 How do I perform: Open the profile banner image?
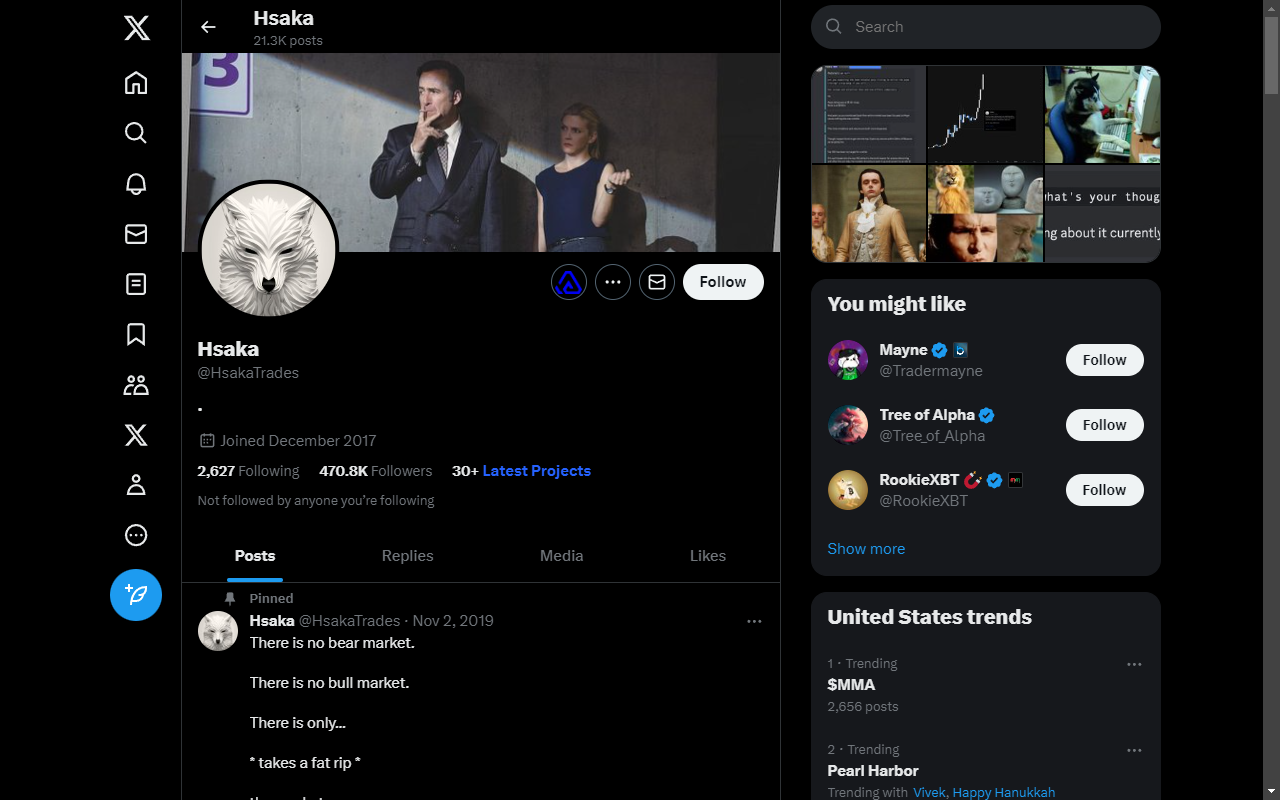(481, 152)
